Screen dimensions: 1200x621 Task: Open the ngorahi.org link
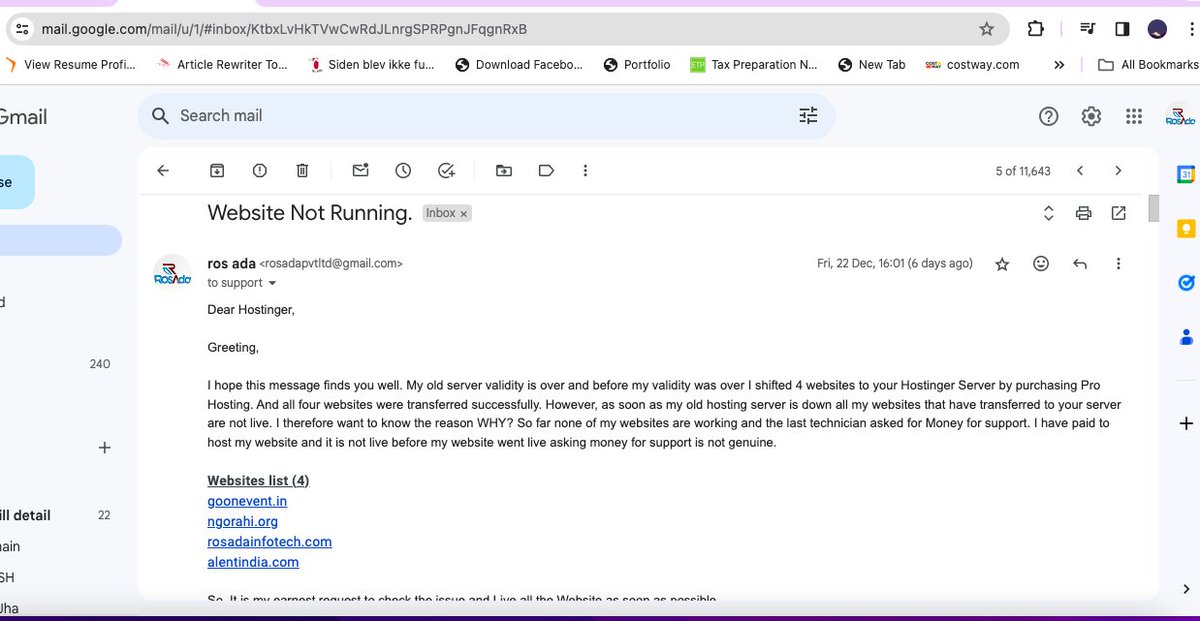pyautogui.click(x=243, y=521)
